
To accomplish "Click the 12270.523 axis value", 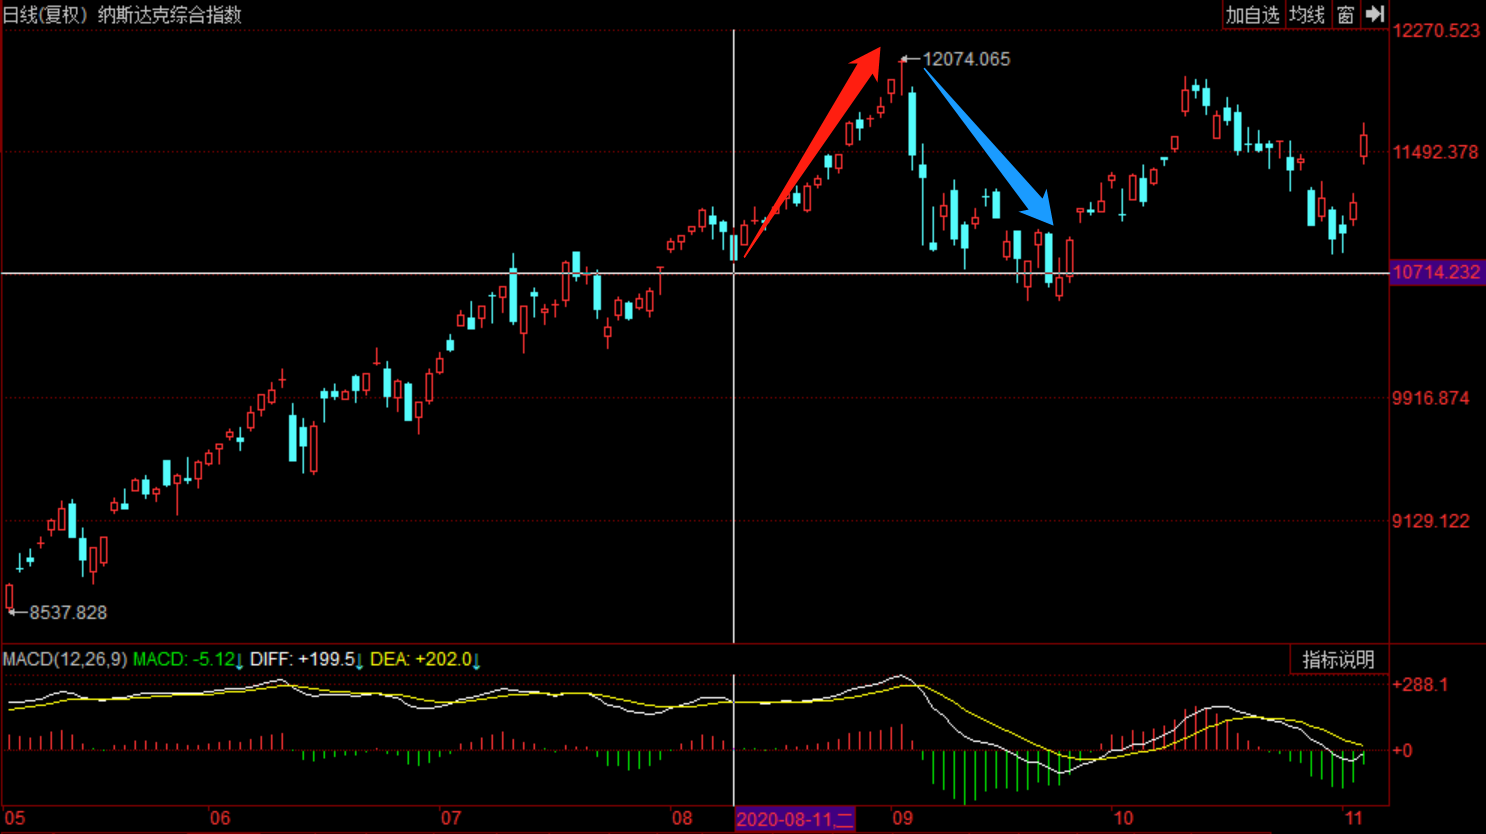I will point(1436,31).
